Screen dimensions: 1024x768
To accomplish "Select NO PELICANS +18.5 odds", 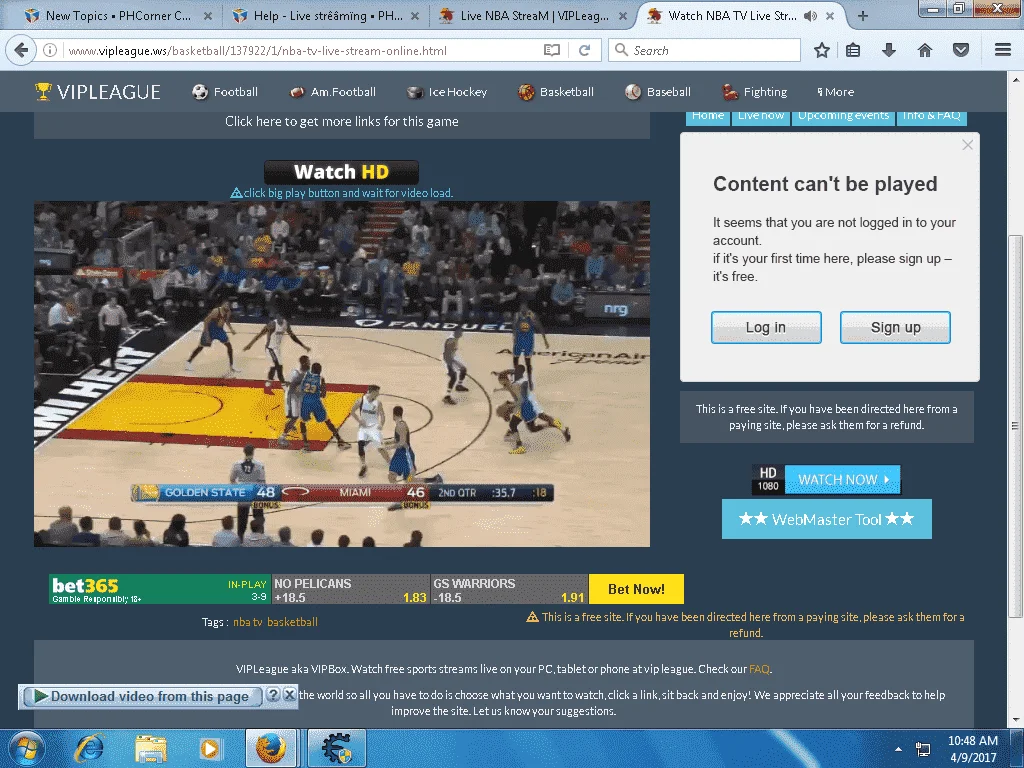I will coord(350,589).
